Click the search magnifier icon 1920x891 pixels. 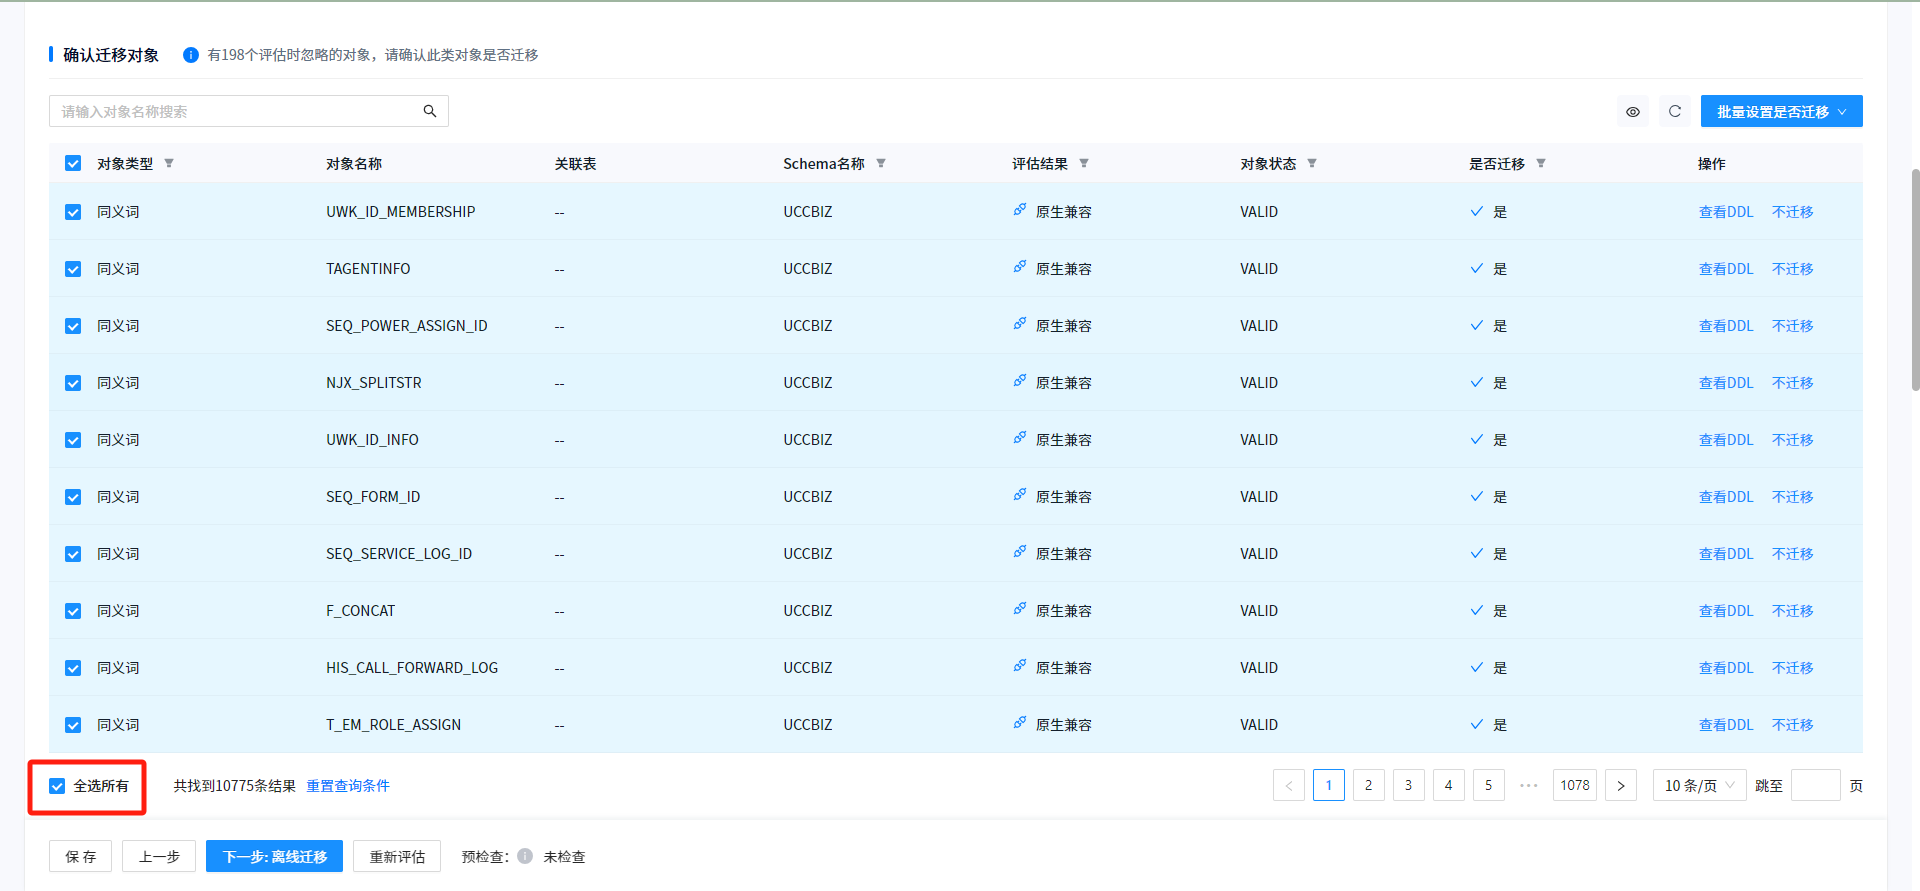[x=430, y=111]
